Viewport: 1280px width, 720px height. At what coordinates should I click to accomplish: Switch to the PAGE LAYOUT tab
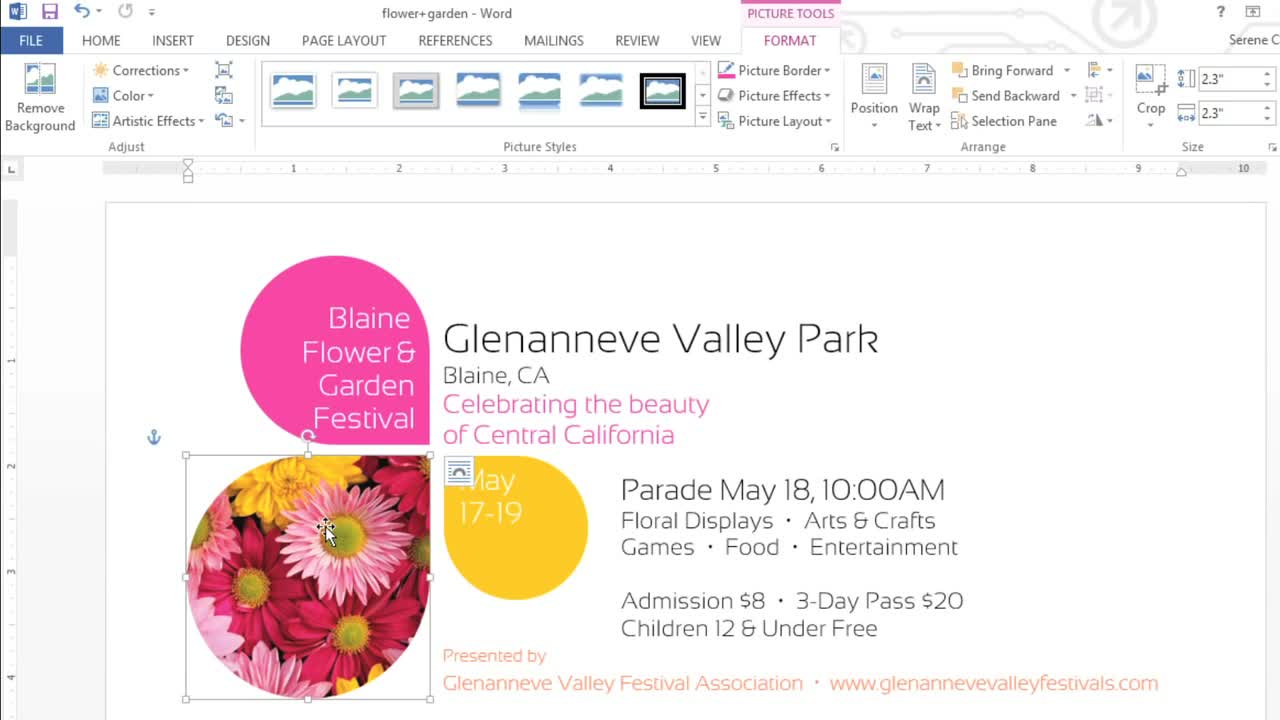(x=344, y=41)
